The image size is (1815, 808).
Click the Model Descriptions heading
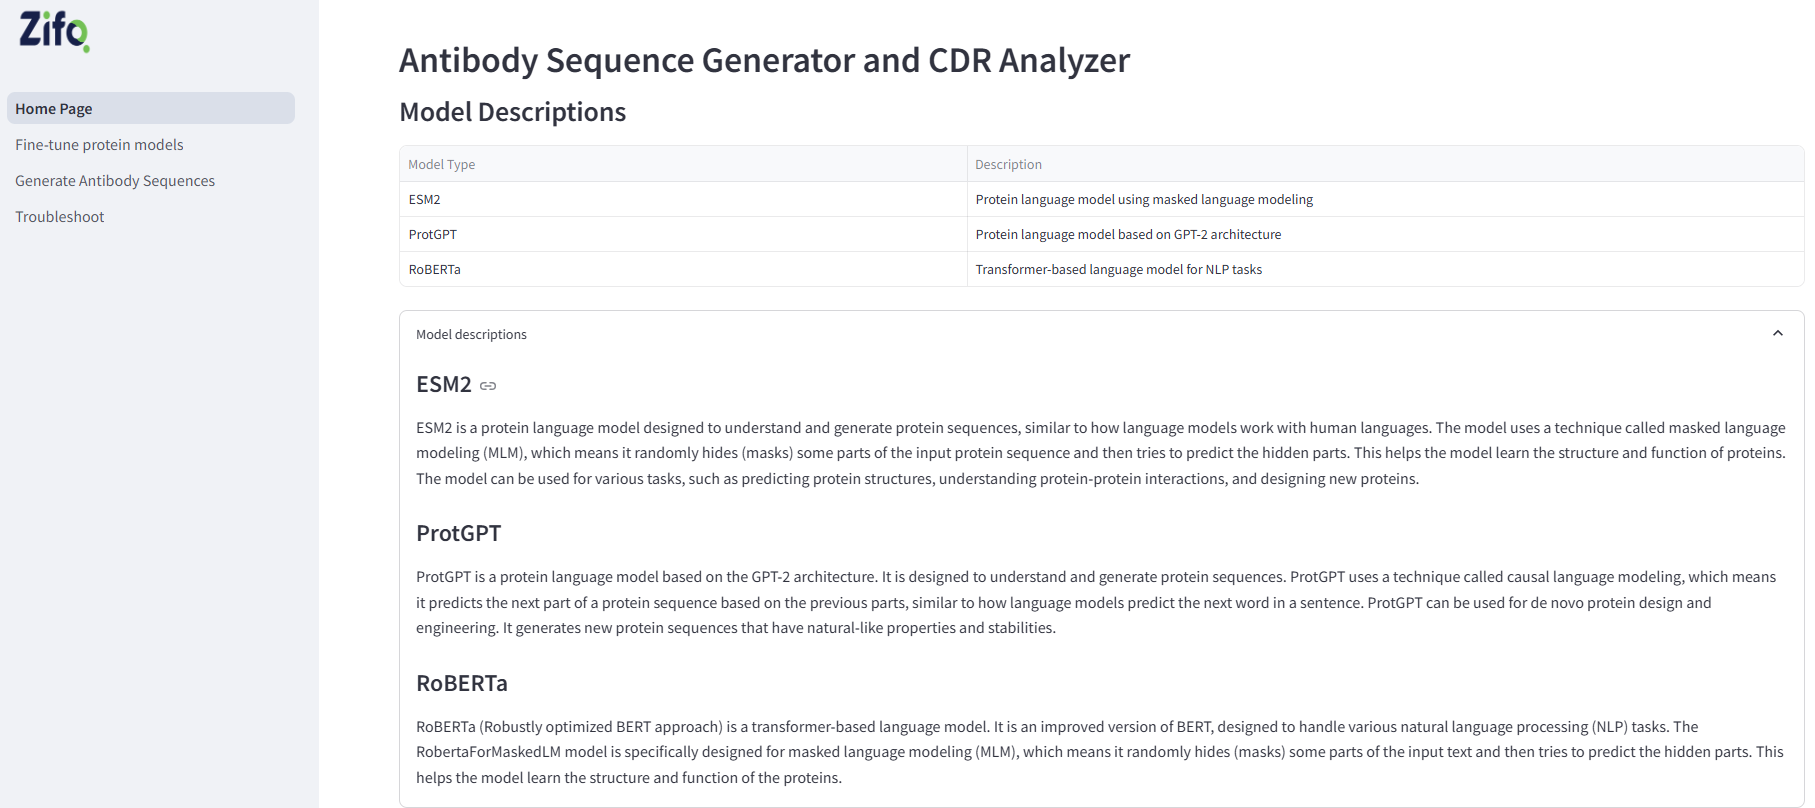click(512, 112)
